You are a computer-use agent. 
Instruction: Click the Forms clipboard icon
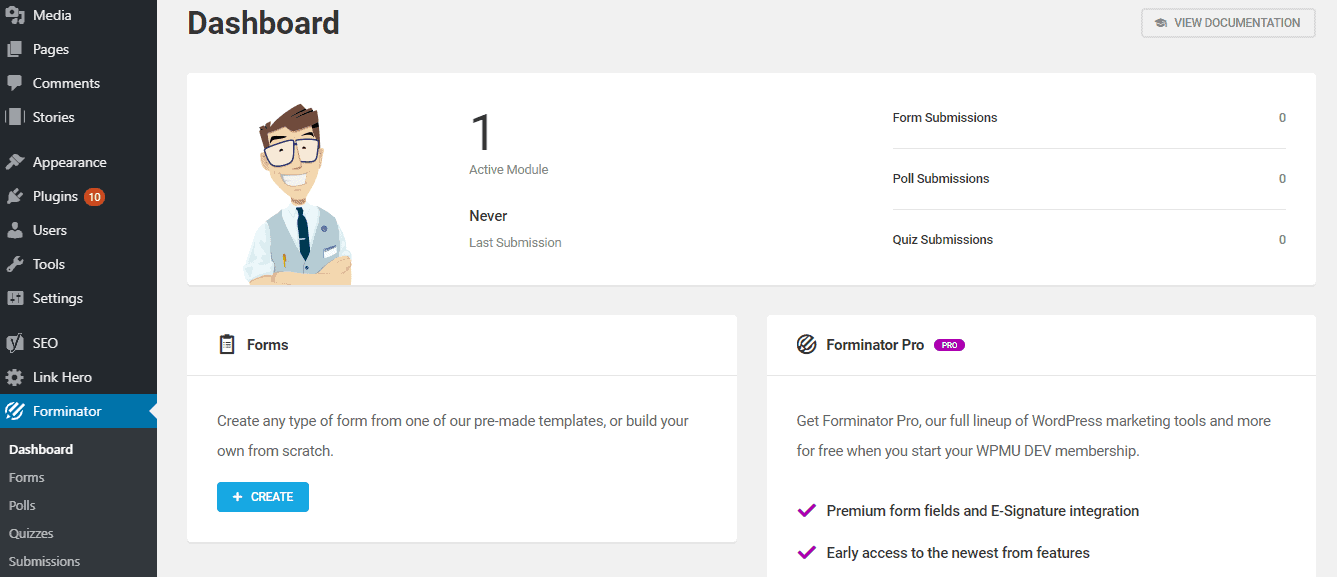pyautogui.click(x=227, y=344)
